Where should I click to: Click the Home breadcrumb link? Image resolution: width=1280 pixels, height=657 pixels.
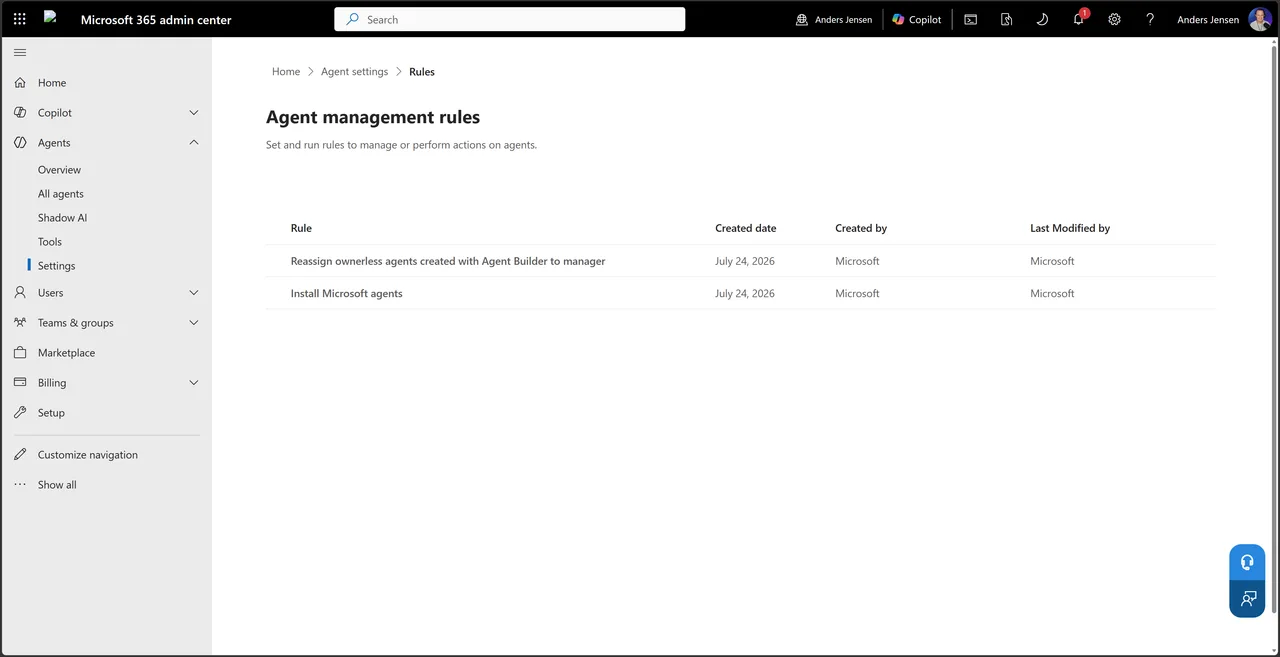point(286,72)
